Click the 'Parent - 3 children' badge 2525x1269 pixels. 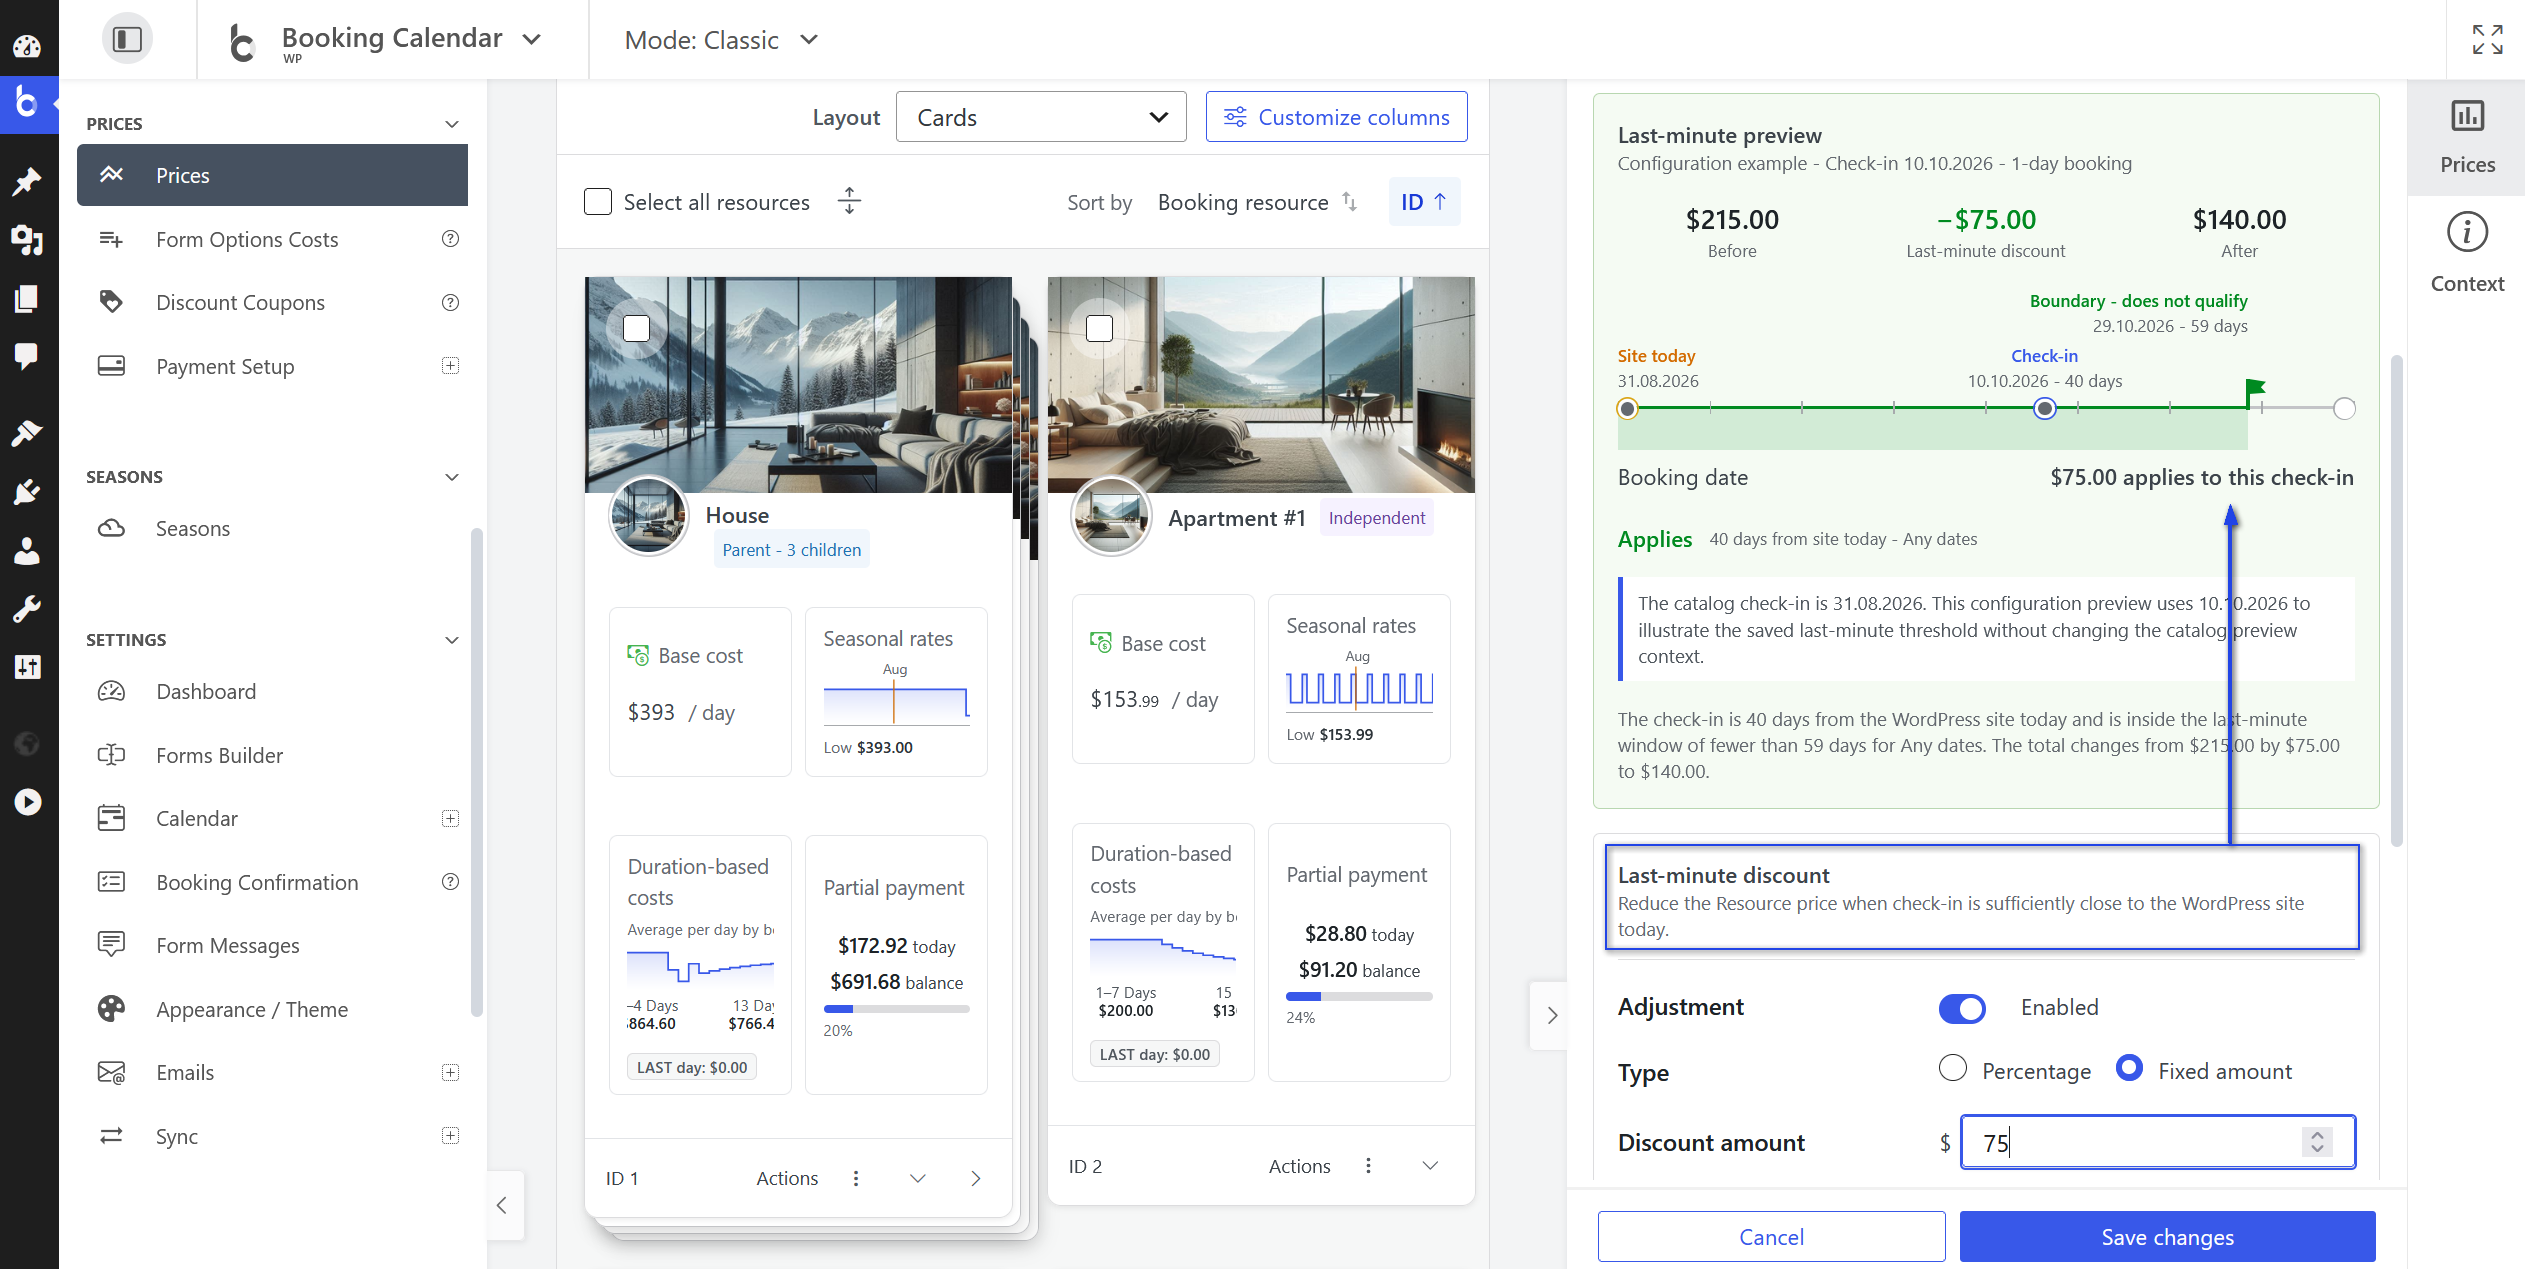791,549
